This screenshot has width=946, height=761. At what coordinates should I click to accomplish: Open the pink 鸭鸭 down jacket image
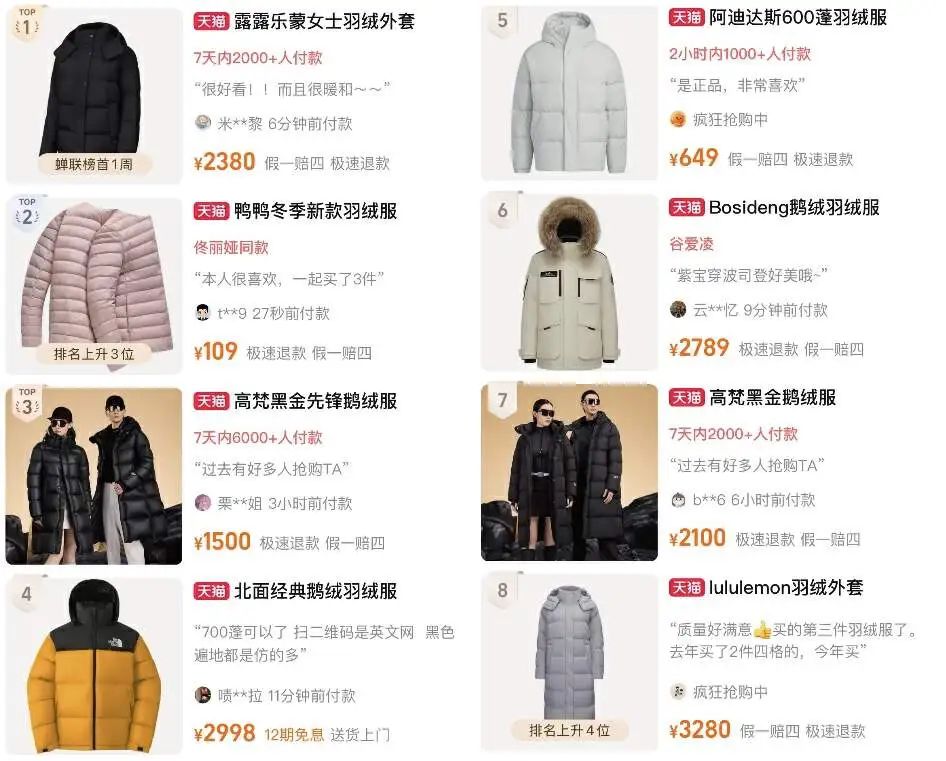tap(94, 285)
